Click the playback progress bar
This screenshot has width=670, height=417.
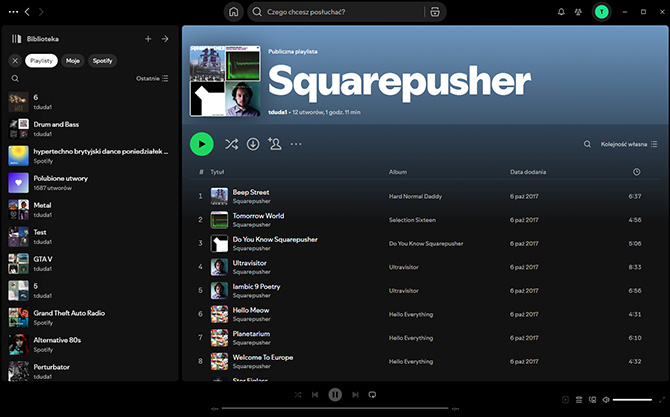click(335, 408)
